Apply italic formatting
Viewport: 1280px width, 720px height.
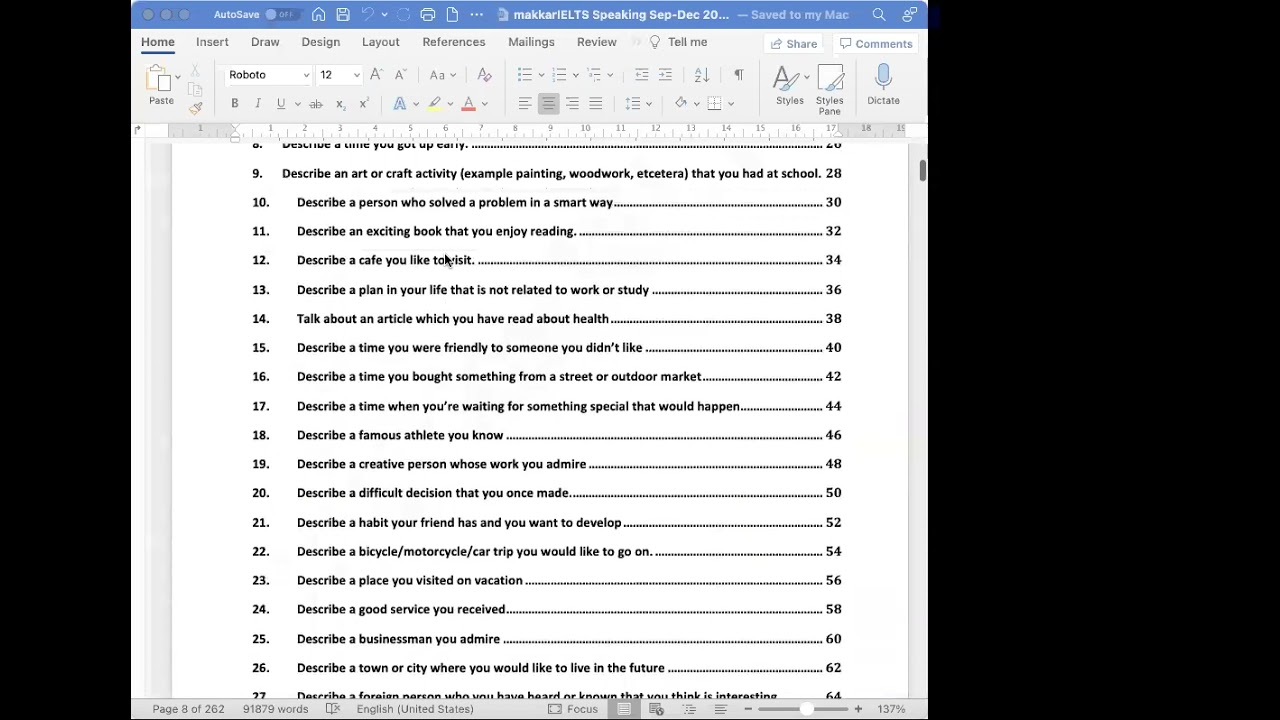(257, 104)
